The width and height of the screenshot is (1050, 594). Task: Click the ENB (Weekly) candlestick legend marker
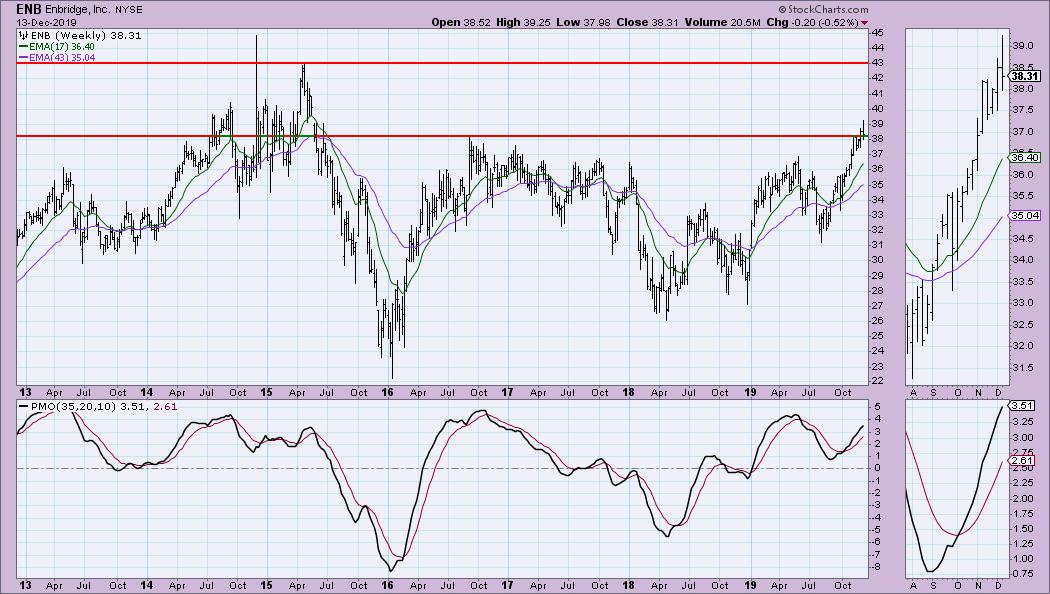(x=23, y=33)
